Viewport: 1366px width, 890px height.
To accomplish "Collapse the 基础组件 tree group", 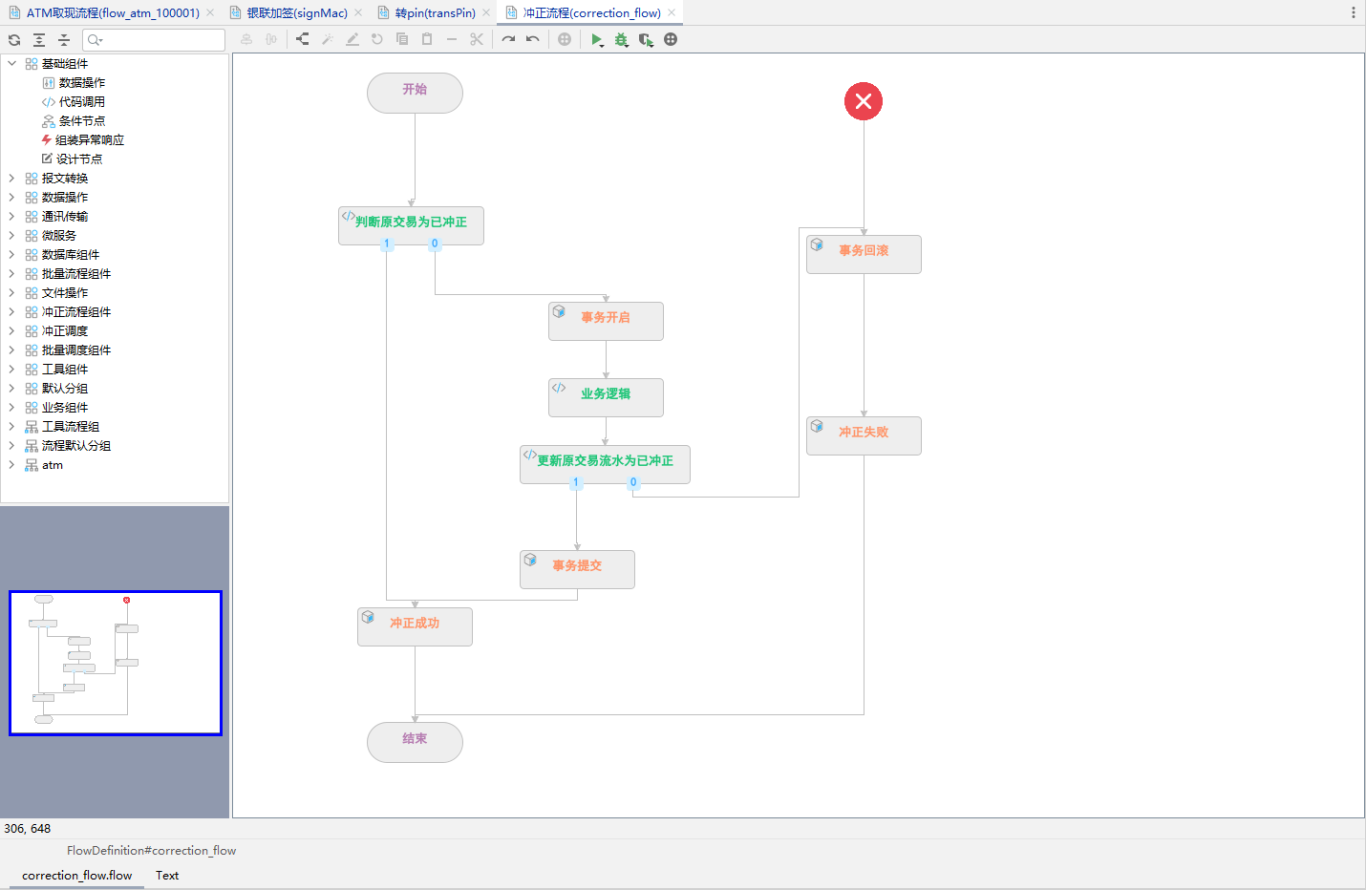I will coord(12,64).
